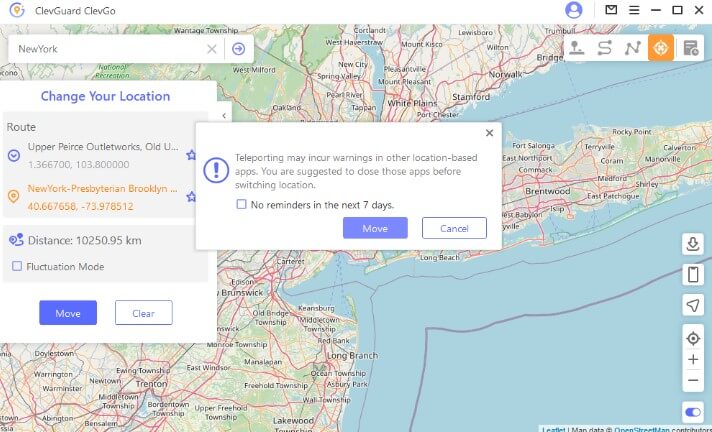Screen dimensions: 712x432
Task: Select the Two-spot route mode icon
Action: (x=605, y=48)
